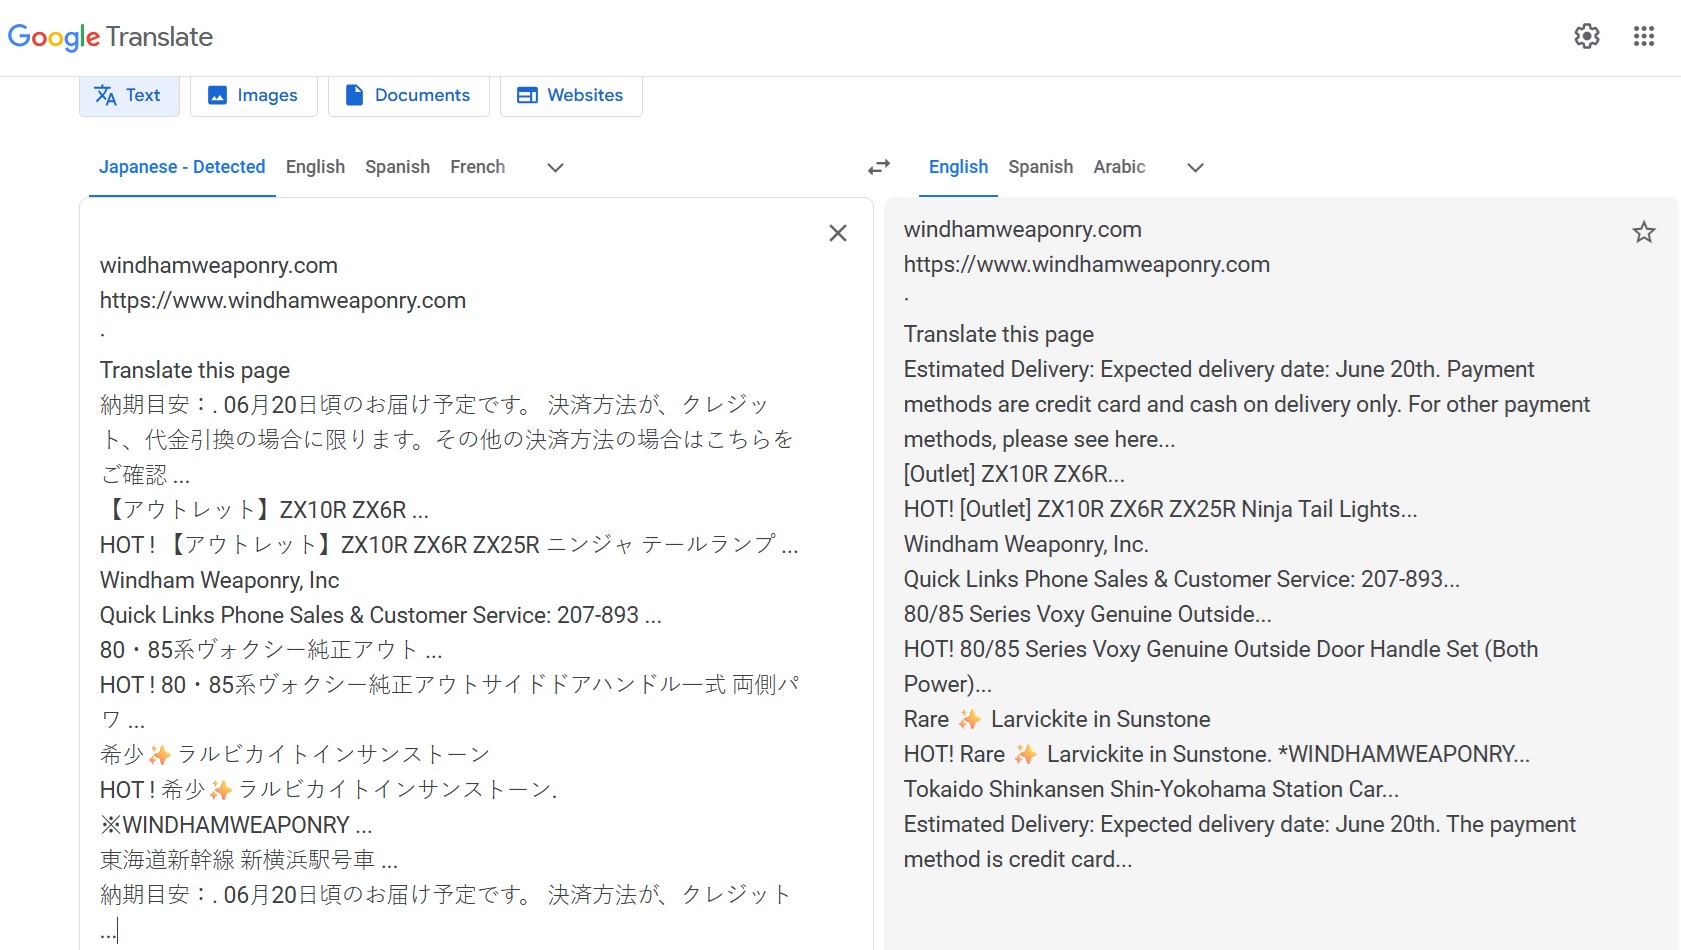This screenshot has height=950, width=1681.
Task: Click the Google Translate logo
Action: point(110,37)
